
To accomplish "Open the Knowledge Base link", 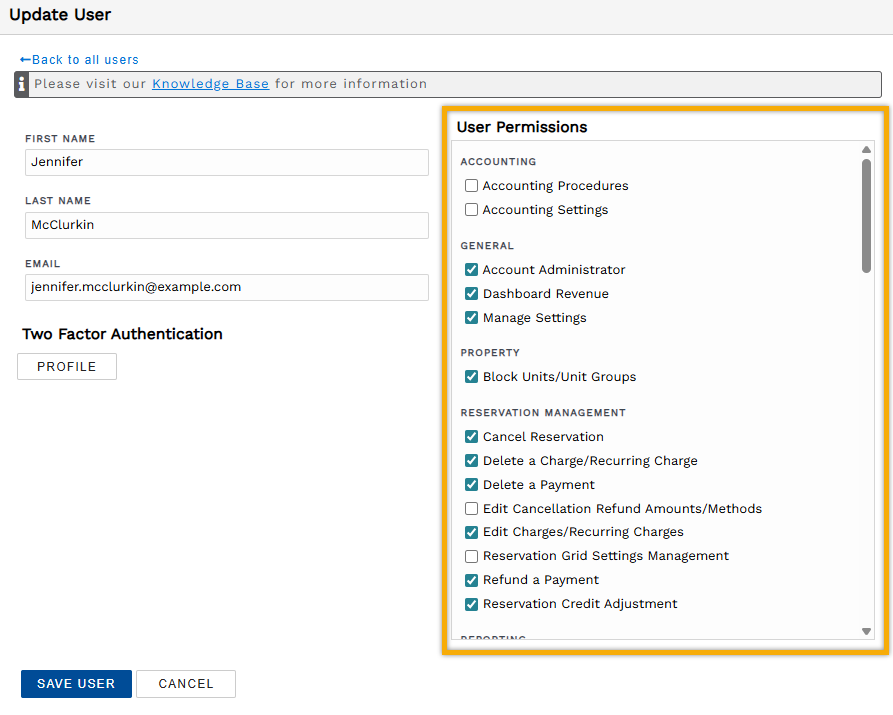I will (210, 84).
